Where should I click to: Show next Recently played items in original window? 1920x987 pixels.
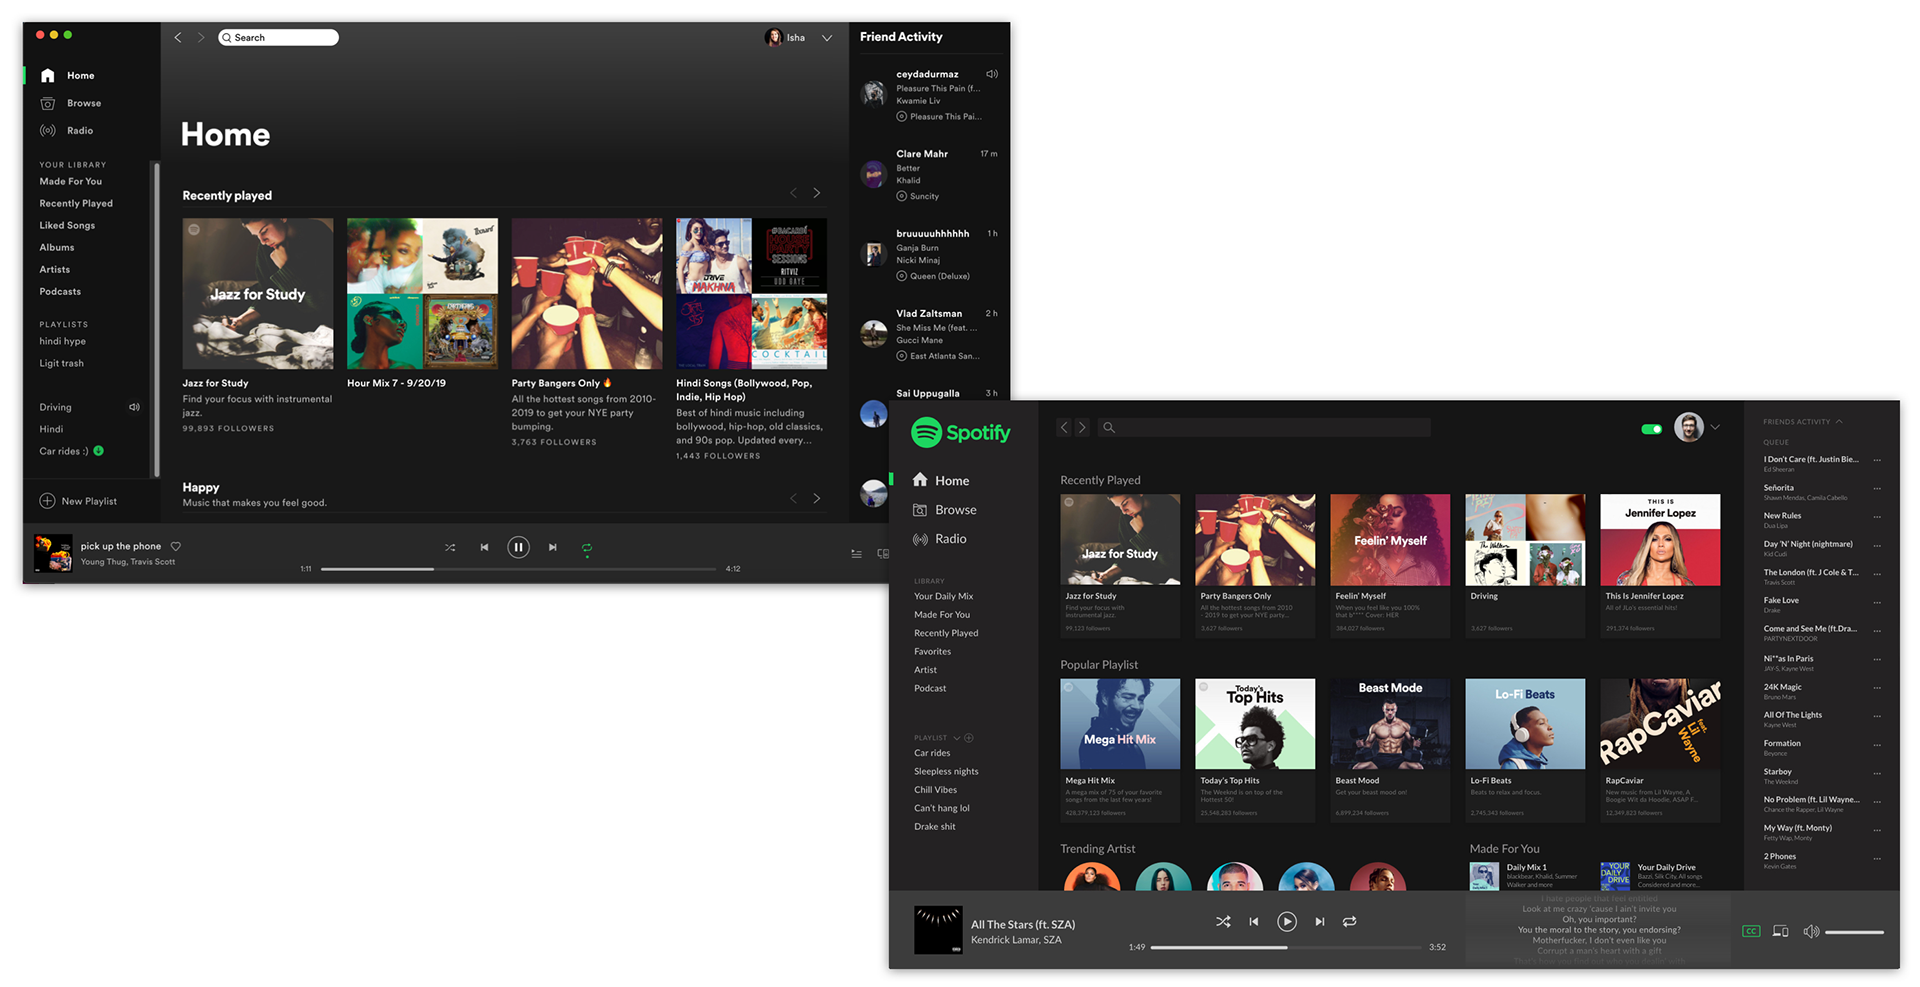(817, 193)
